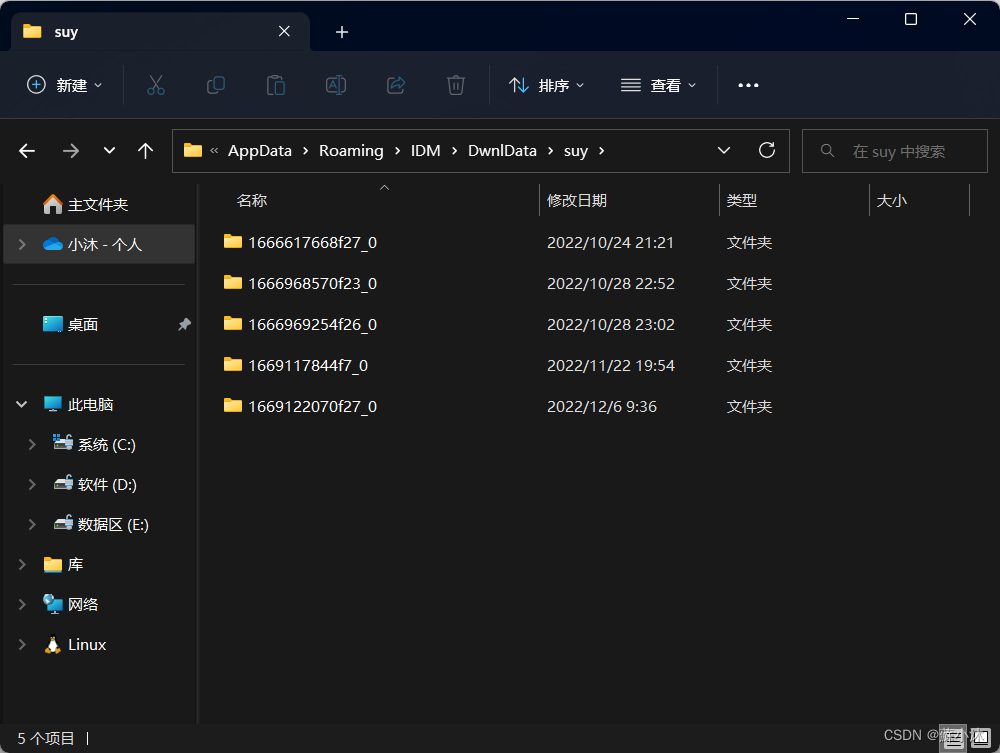Expand hidden path chevrons before AppData
The width and height of the screenshot is (1000, 753).
click(214, 150)
